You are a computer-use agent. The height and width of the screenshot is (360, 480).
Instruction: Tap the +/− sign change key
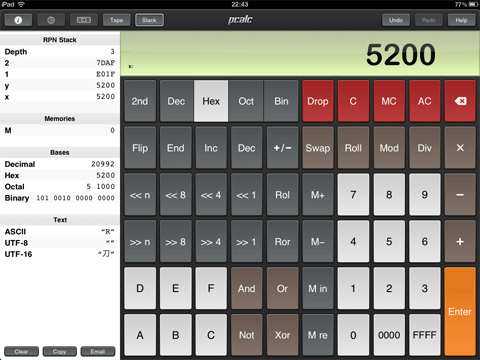tap(282, 148)
